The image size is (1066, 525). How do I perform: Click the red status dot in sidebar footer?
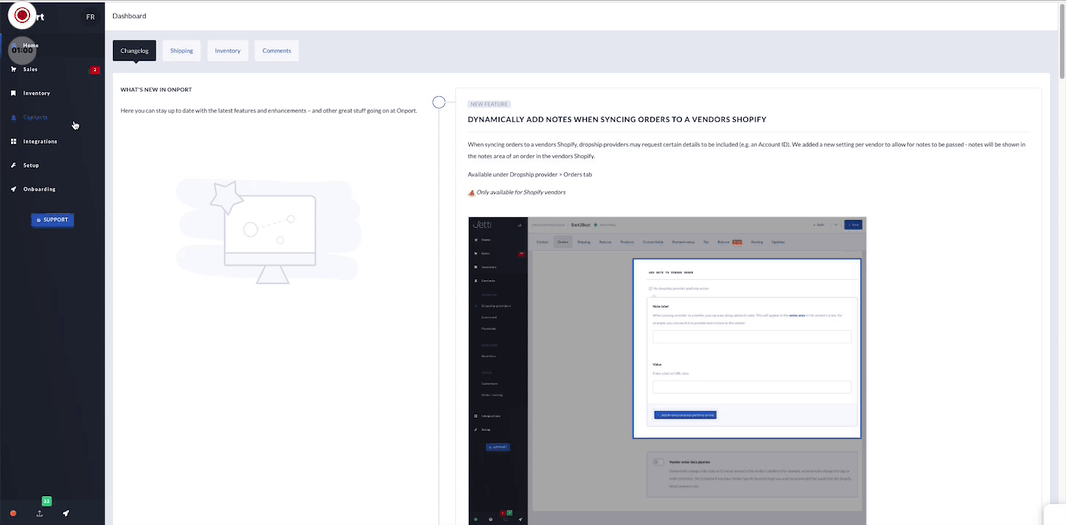tap(13, 513)
